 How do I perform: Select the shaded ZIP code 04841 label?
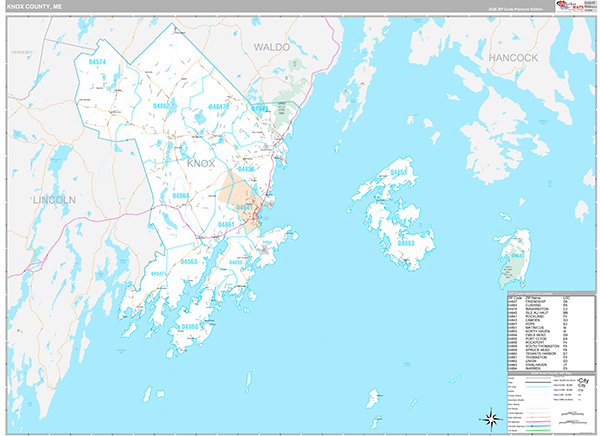pos(245,207)
